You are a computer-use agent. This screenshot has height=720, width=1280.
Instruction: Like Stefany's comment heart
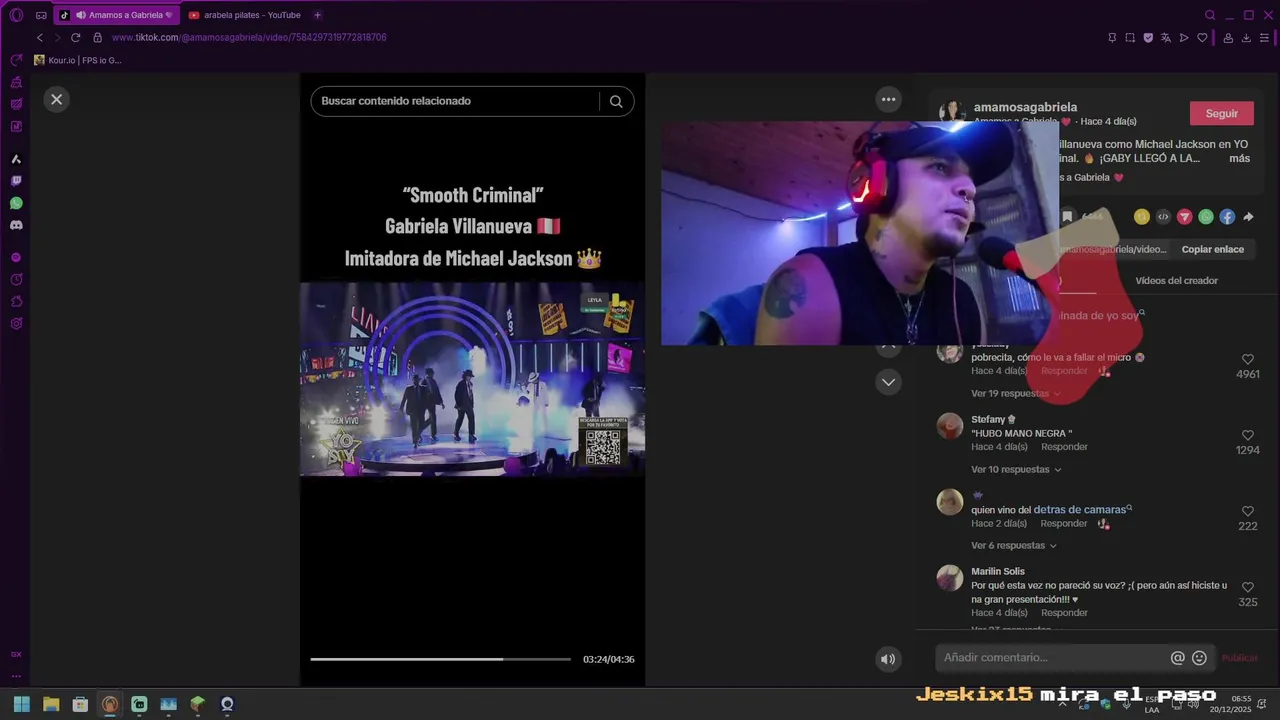pyautogui.click(x=1248, y=435)
